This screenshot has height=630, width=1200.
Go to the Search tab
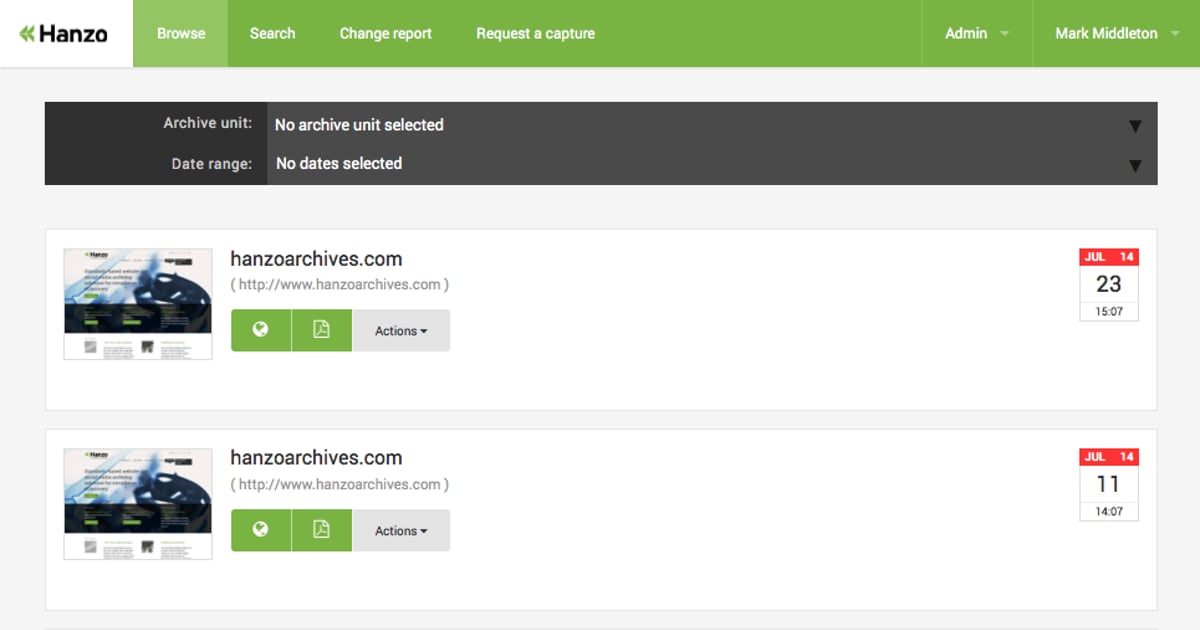272,34
